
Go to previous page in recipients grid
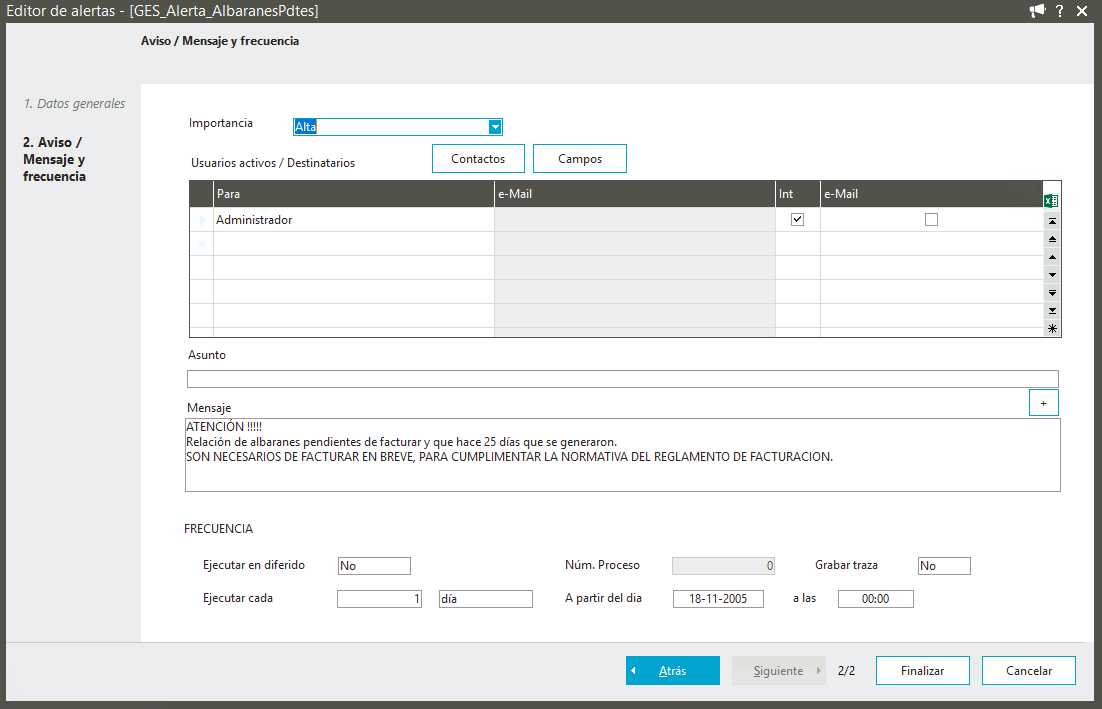pos(1052,239)
